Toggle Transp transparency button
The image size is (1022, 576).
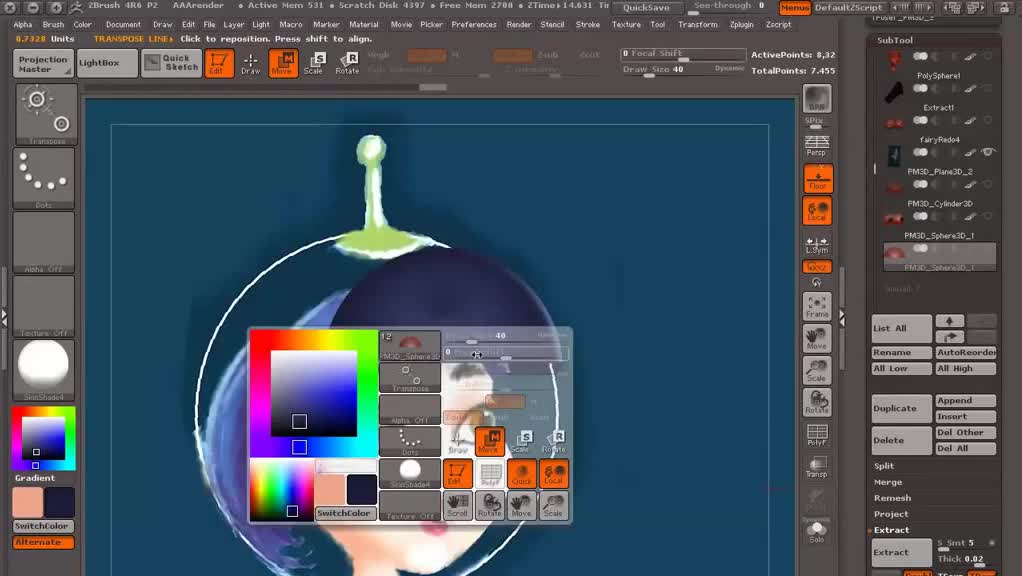817,467
